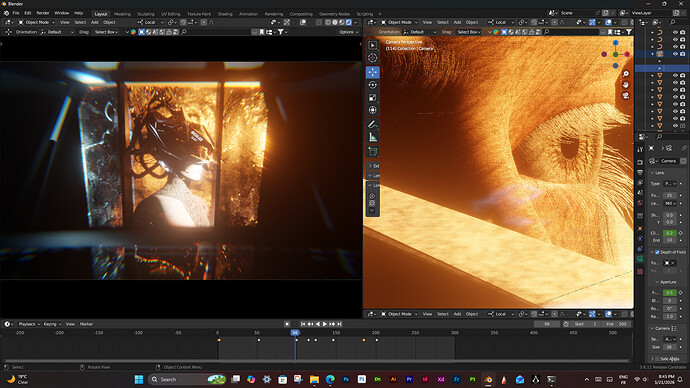This screenshot has height=388, width=690.
Task: Open Orientation Default dropdown in right viewport
Action: pos(420,32)
